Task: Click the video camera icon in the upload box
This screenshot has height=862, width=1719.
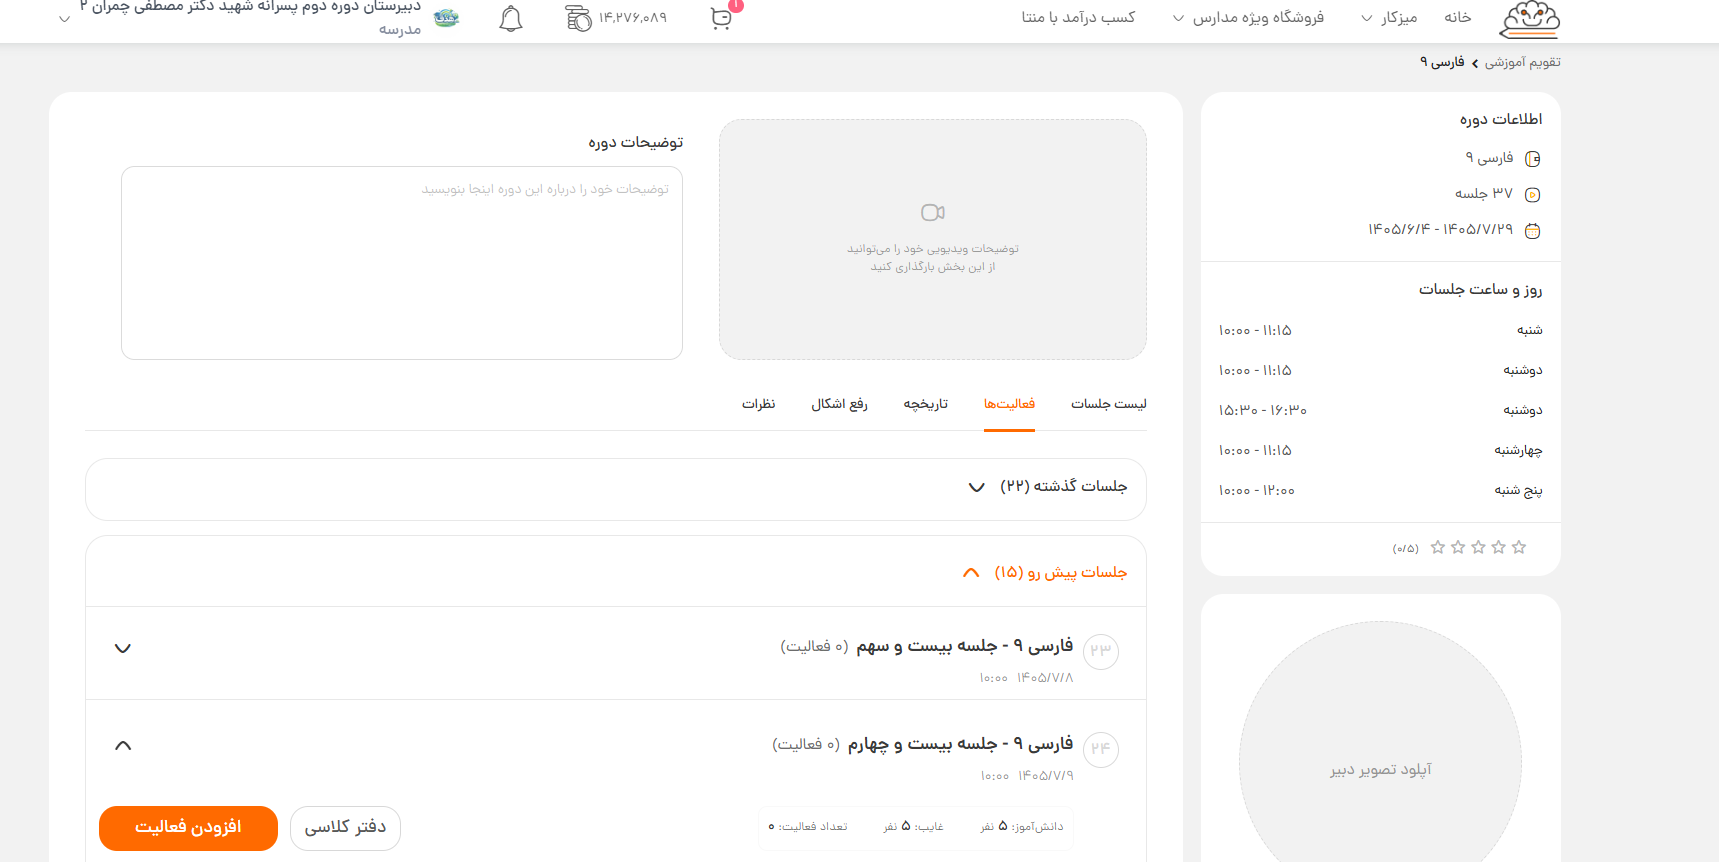Action: click(x=933, y=212)
